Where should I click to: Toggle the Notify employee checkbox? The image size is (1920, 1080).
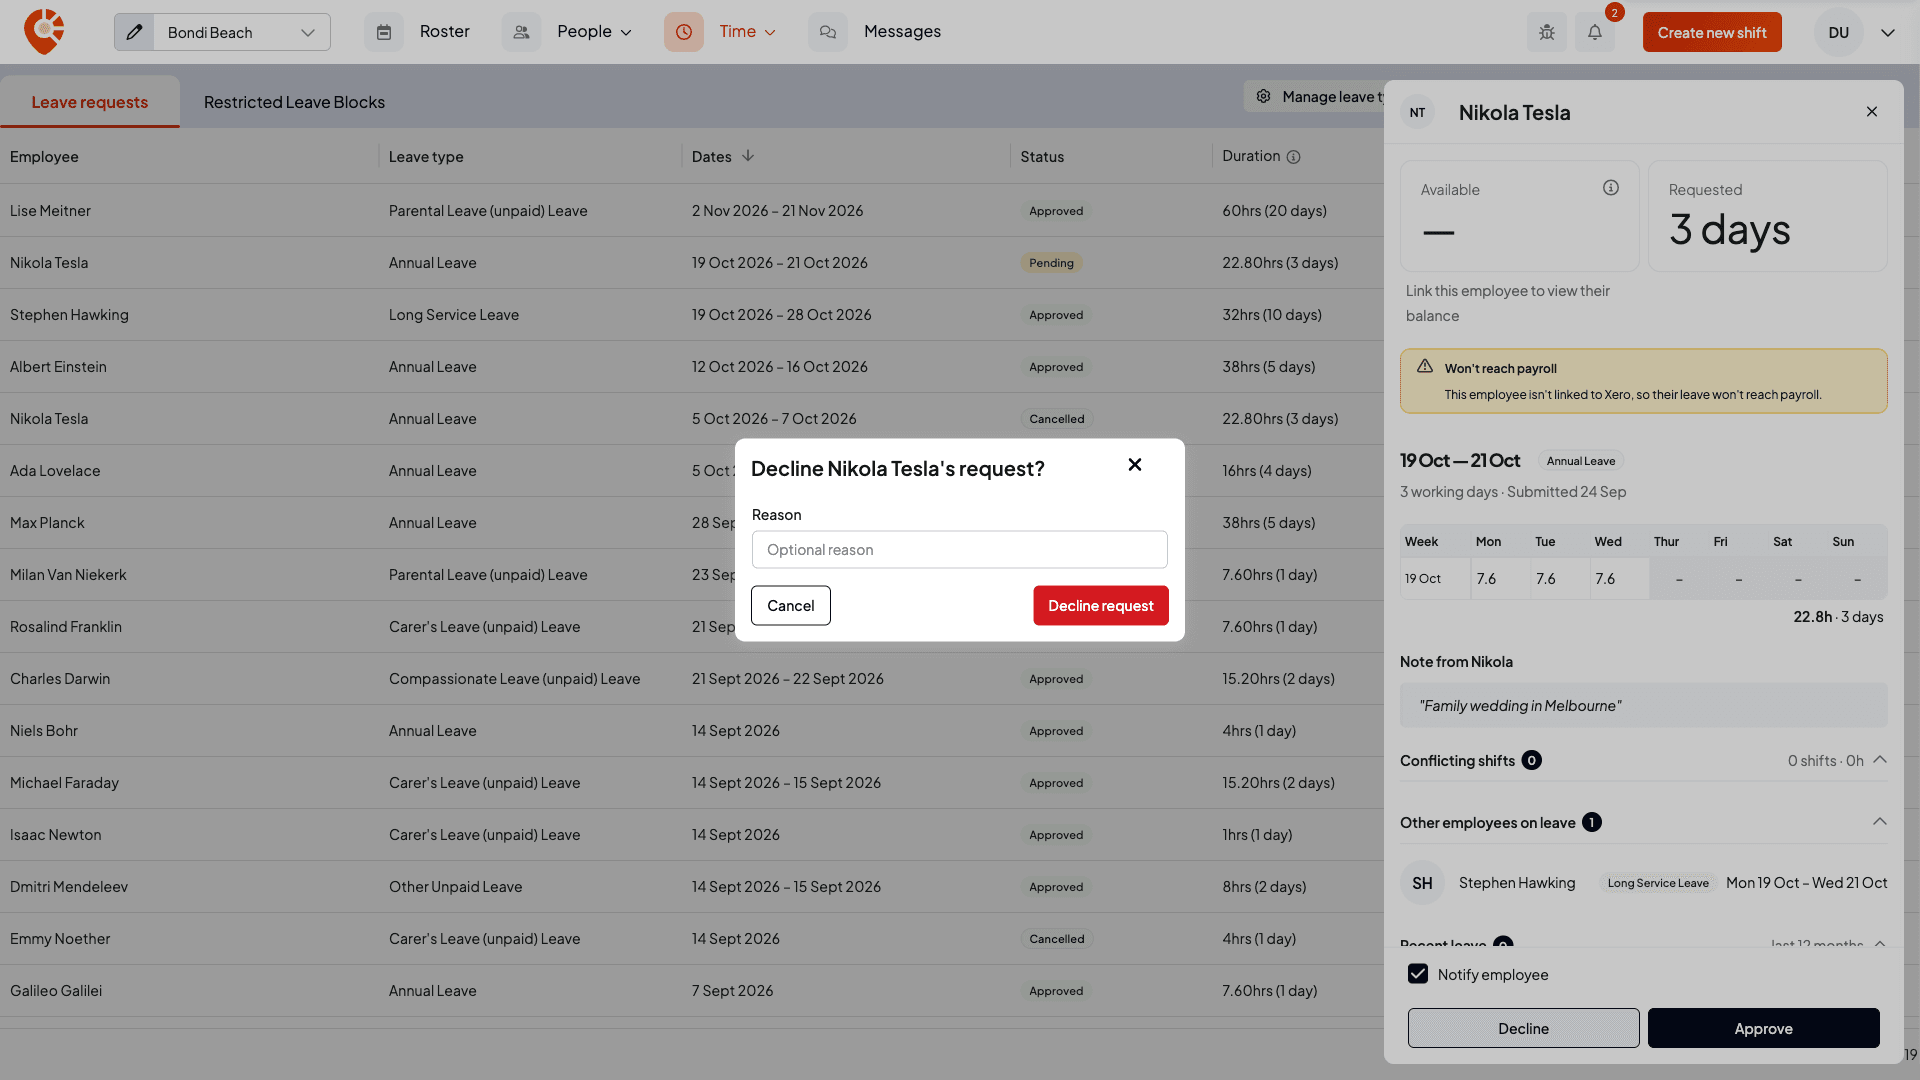pyautogui.click(x=1418, y=974)
